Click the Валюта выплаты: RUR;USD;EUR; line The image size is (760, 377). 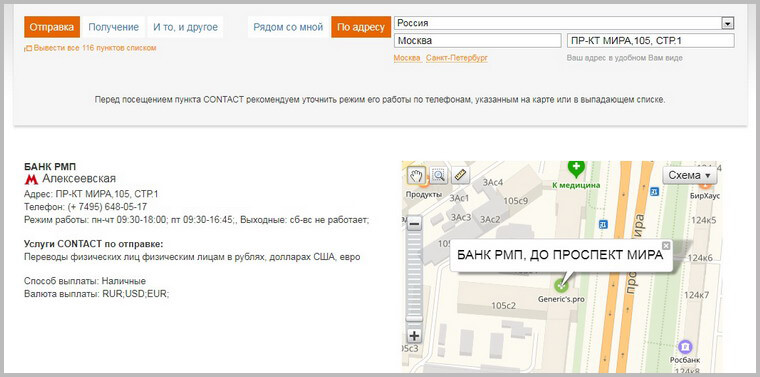pos(96,294)
